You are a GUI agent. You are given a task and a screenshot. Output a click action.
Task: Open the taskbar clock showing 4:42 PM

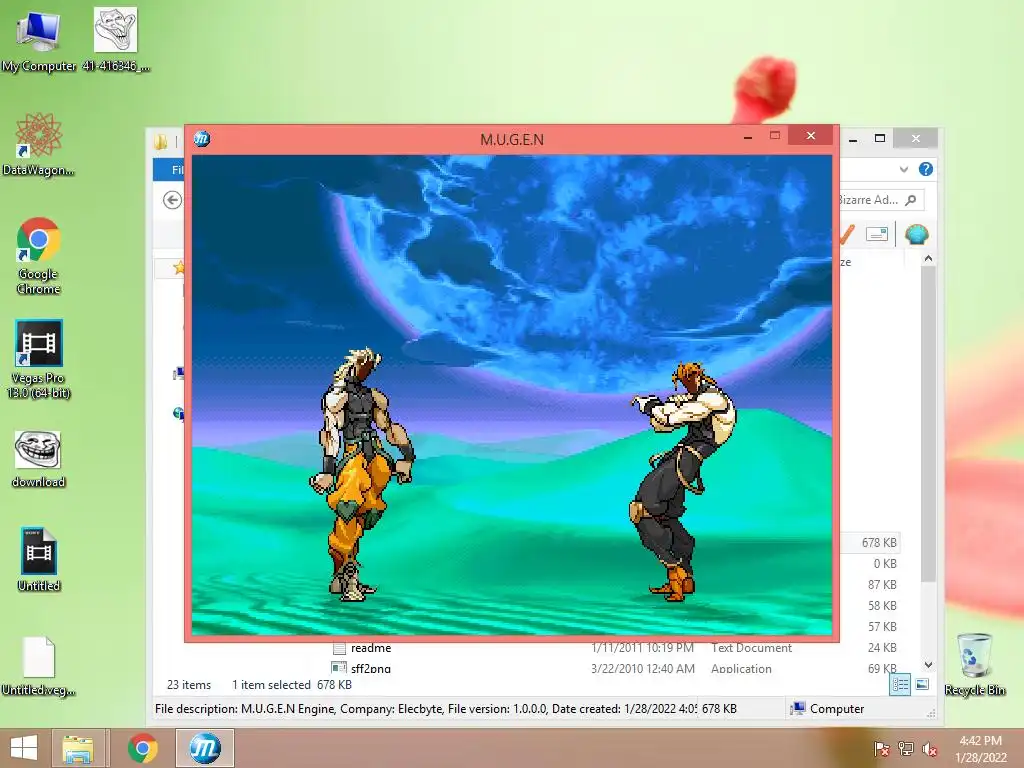click(980, 749)
